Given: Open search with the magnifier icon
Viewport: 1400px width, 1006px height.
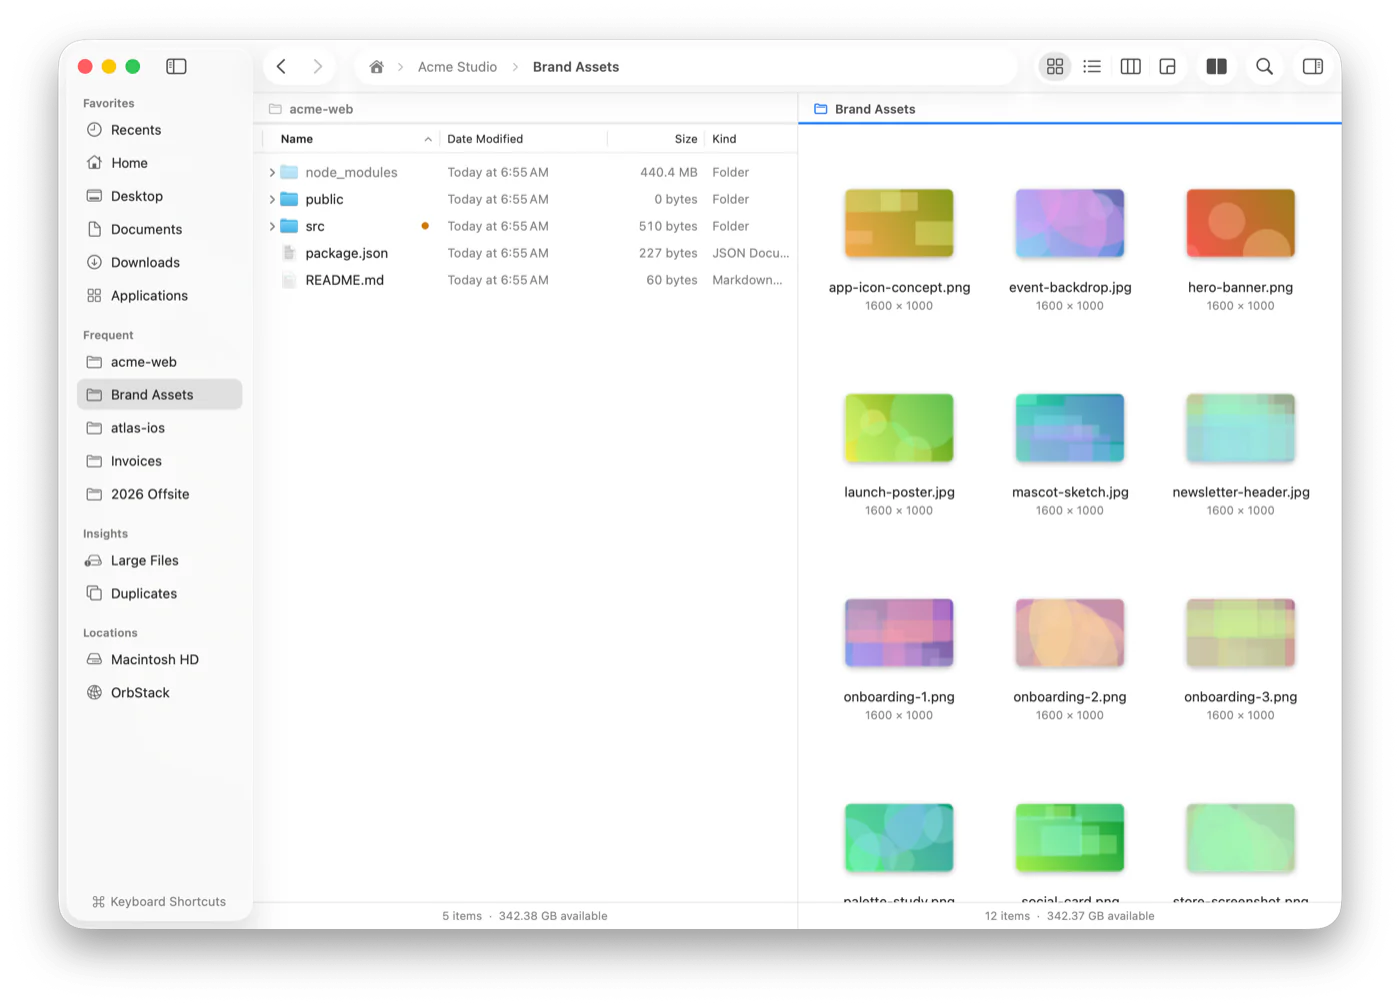Looking at the screenshot, I should coord(1265,66).
